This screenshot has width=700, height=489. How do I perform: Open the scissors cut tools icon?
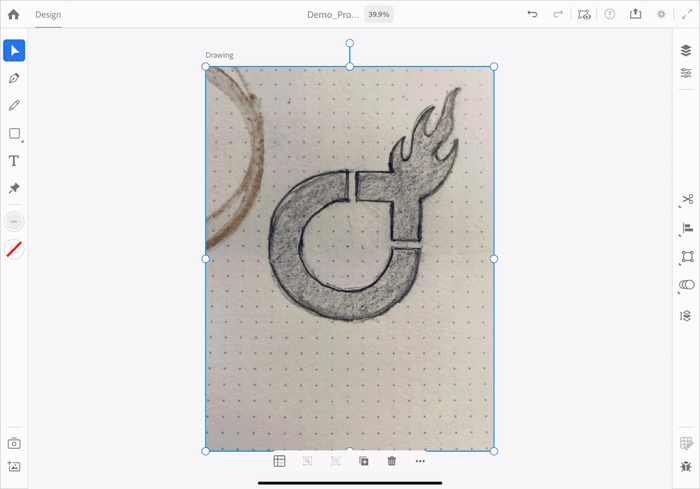coord(687,200)
